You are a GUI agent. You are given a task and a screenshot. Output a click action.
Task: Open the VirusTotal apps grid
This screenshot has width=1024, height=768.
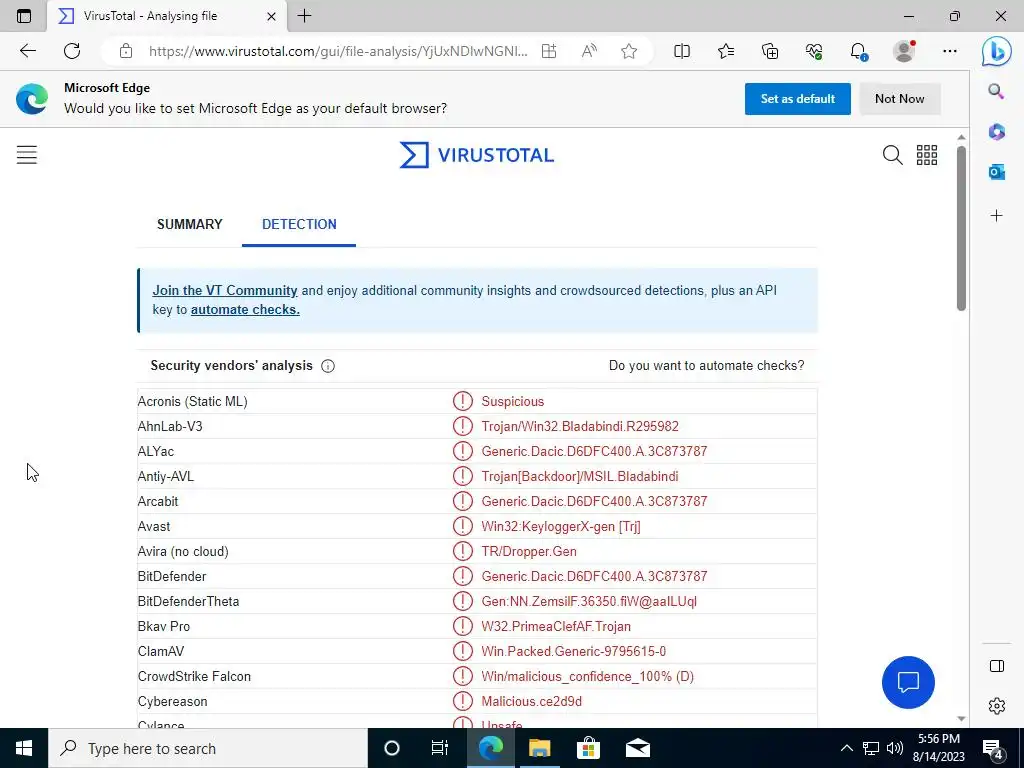point(927,155)
